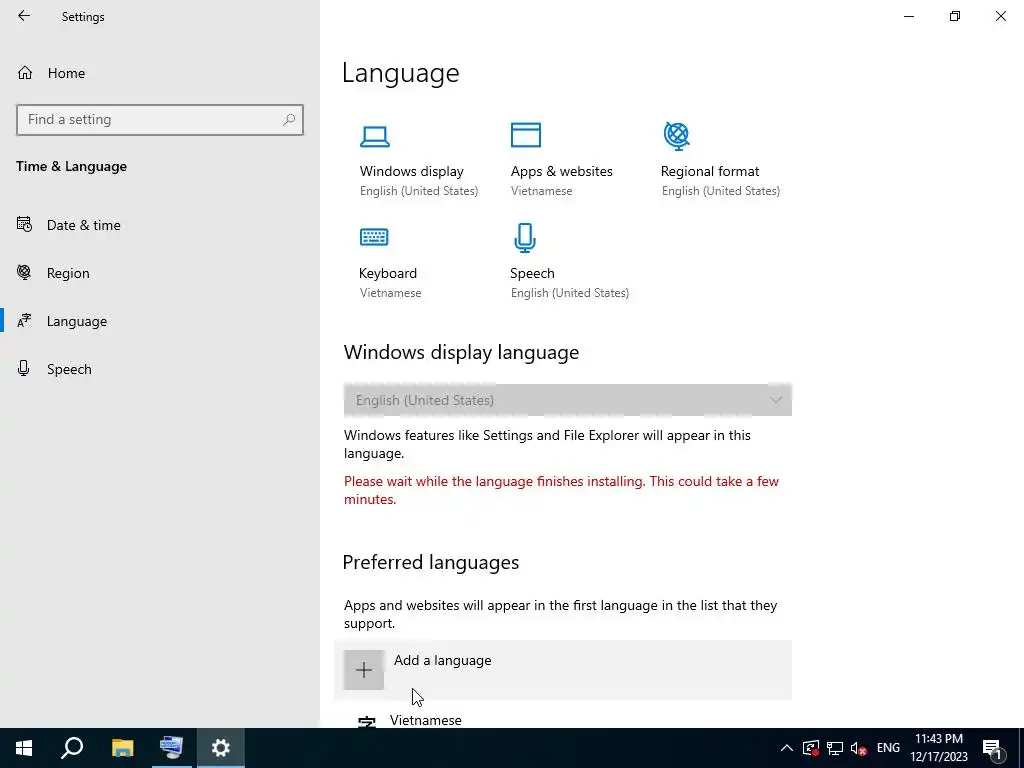Switch input language via ENG indicator
This screenshot has height=768, width=1024.
coord(888,748)
